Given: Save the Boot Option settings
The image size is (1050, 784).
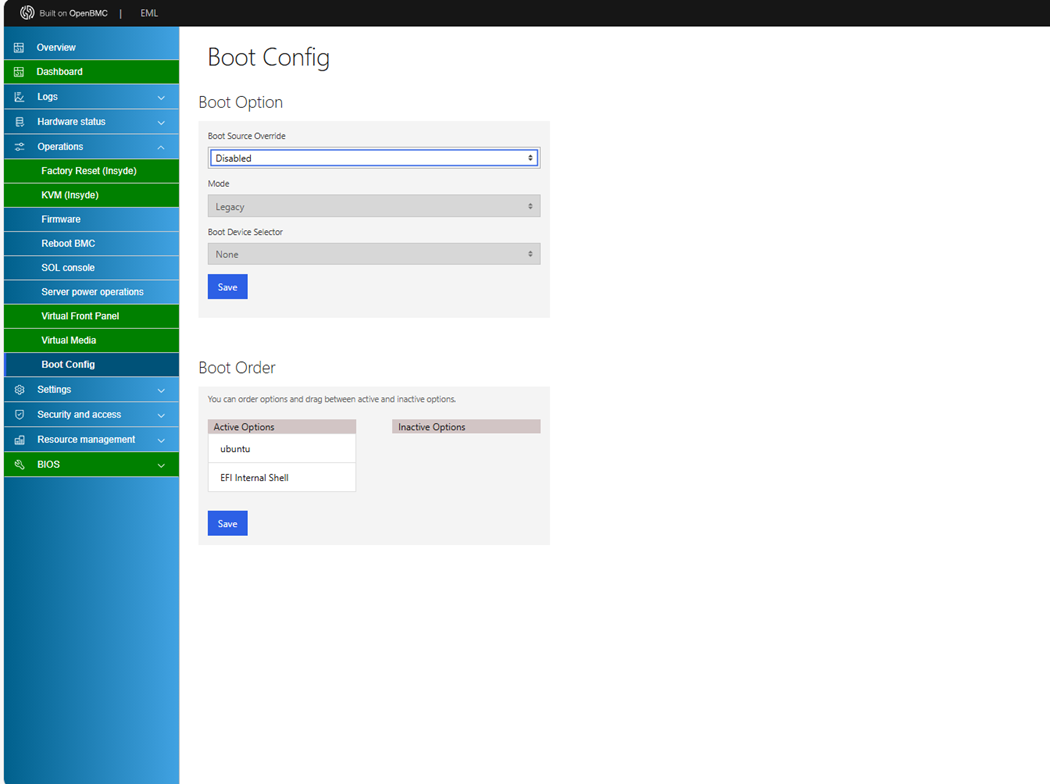Looking at the screenshot, I should (227, 287).
